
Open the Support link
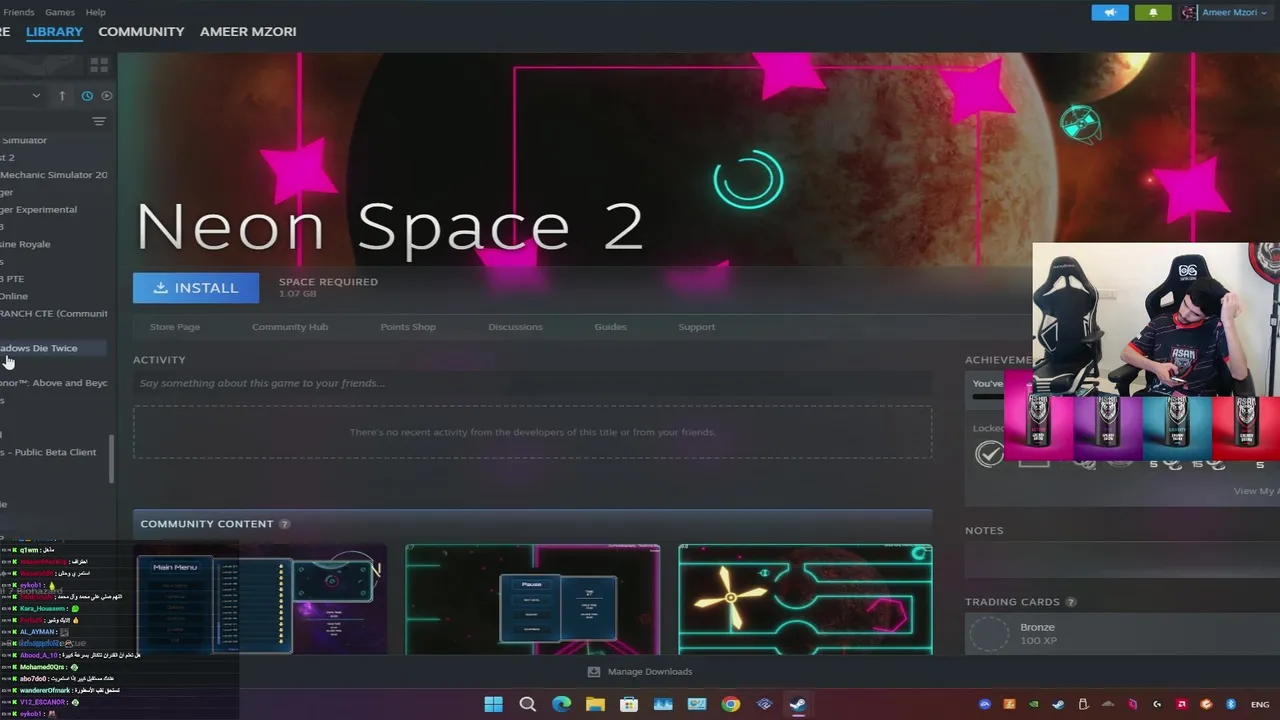(696, 327)
